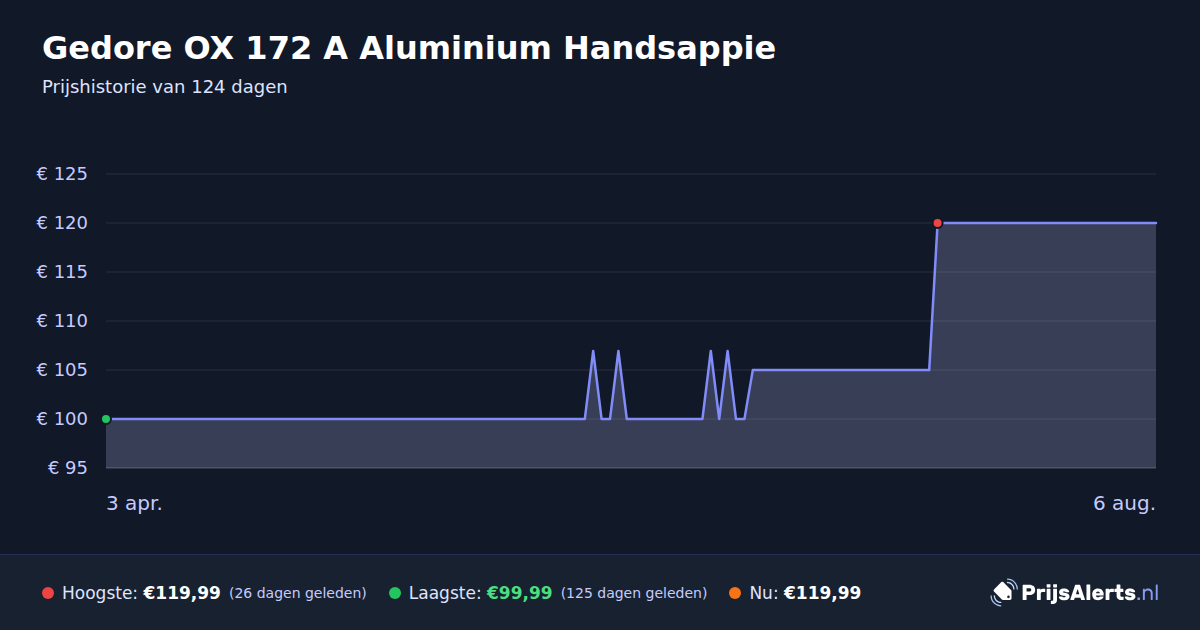
Task: Select the red highest-price marker on chart
Action: tap(937, 223)
